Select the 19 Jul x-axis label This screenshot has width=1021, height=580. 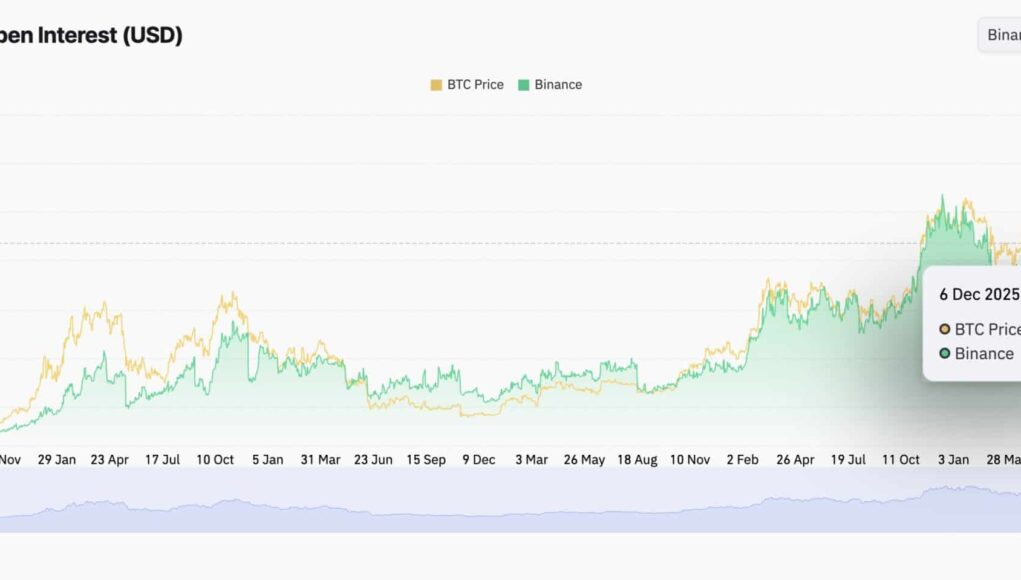tap(848, 460)
